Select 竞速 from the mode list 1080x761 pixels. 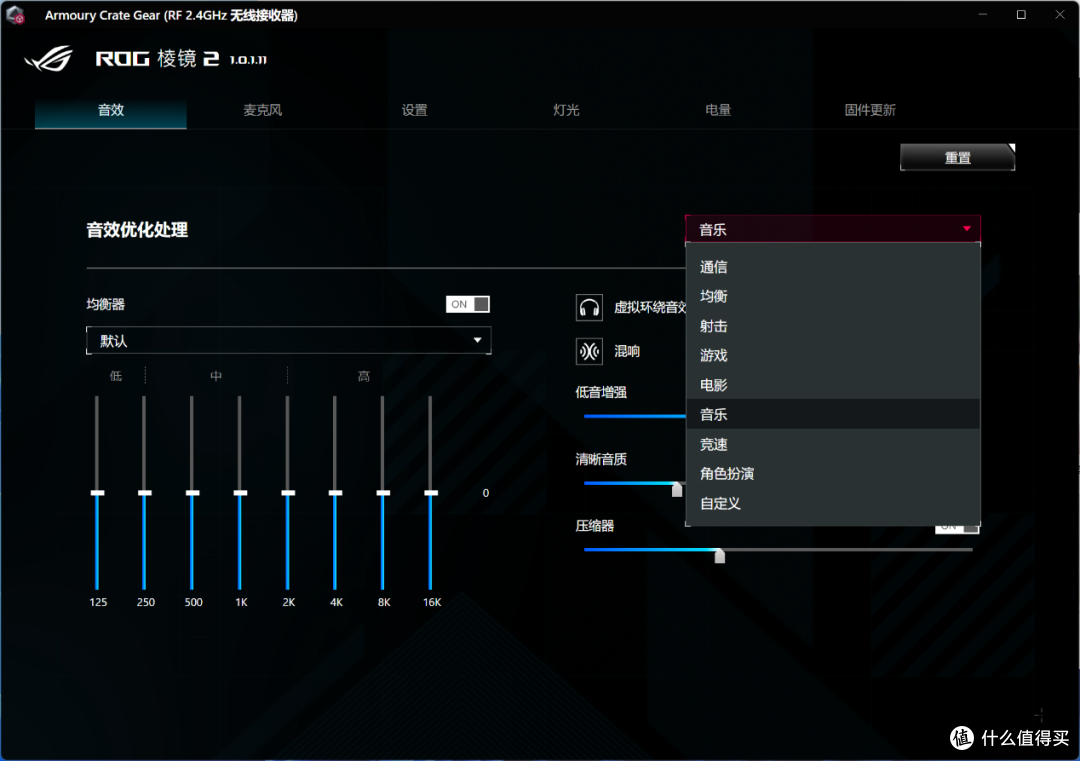tap(833, 444)
